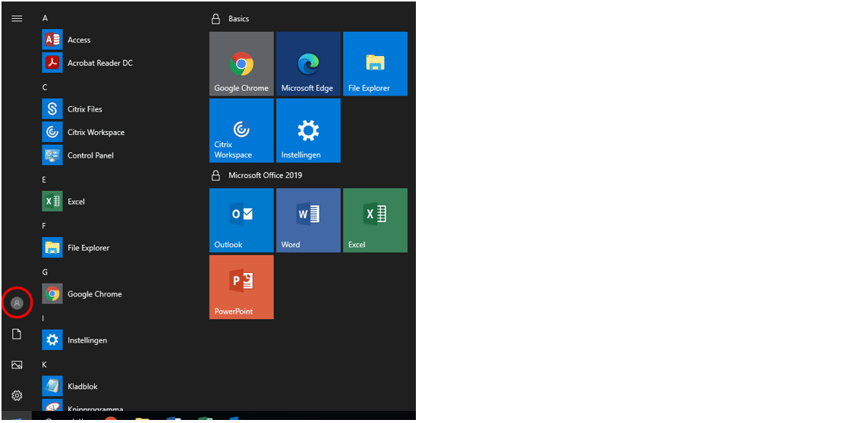Open the Google Chrome tile
Image resolution: width=850 pixels, height=423 pixels.
[241, 63]
